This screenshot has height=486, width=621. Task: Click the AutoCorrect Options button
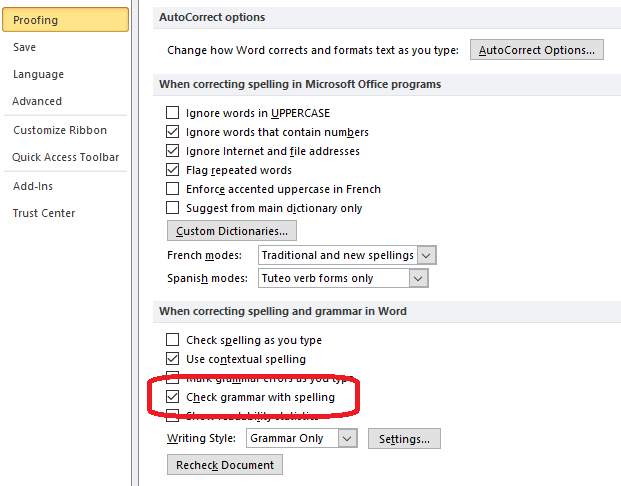pyautogui.click(x=537, y=49)
